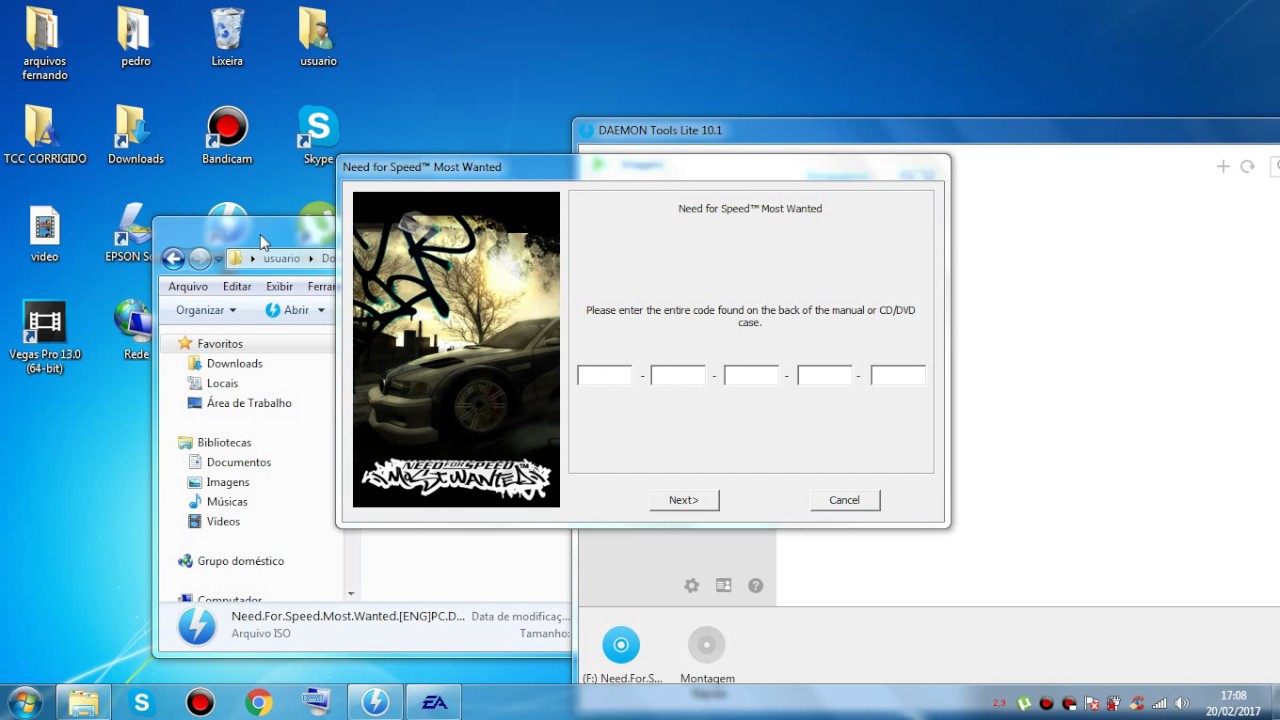Open the catalog icon beside the DAEMON Tools gear
The image size is (1280, 720).
pyautogui.click(x=723, y=586)
